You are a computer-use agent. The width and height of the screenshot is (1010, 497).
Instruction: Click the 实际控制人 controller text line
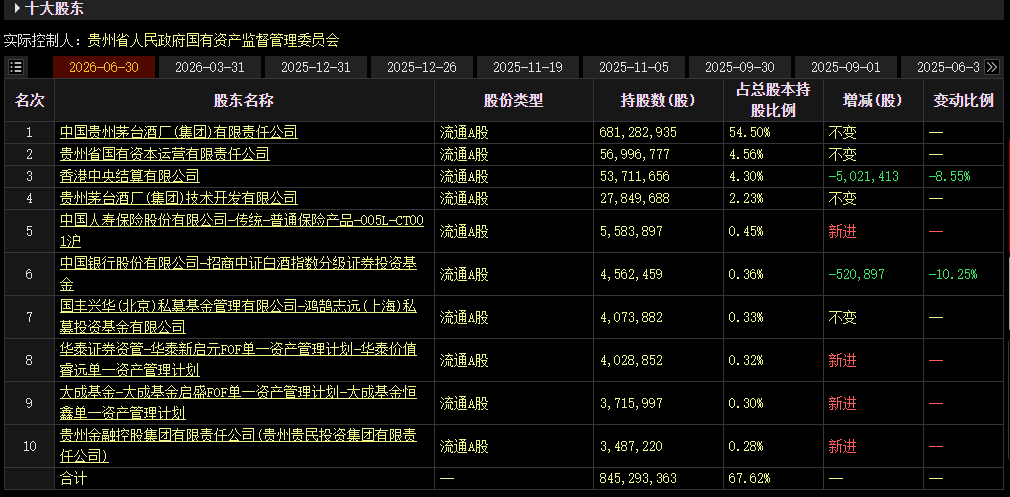(171, 41)
